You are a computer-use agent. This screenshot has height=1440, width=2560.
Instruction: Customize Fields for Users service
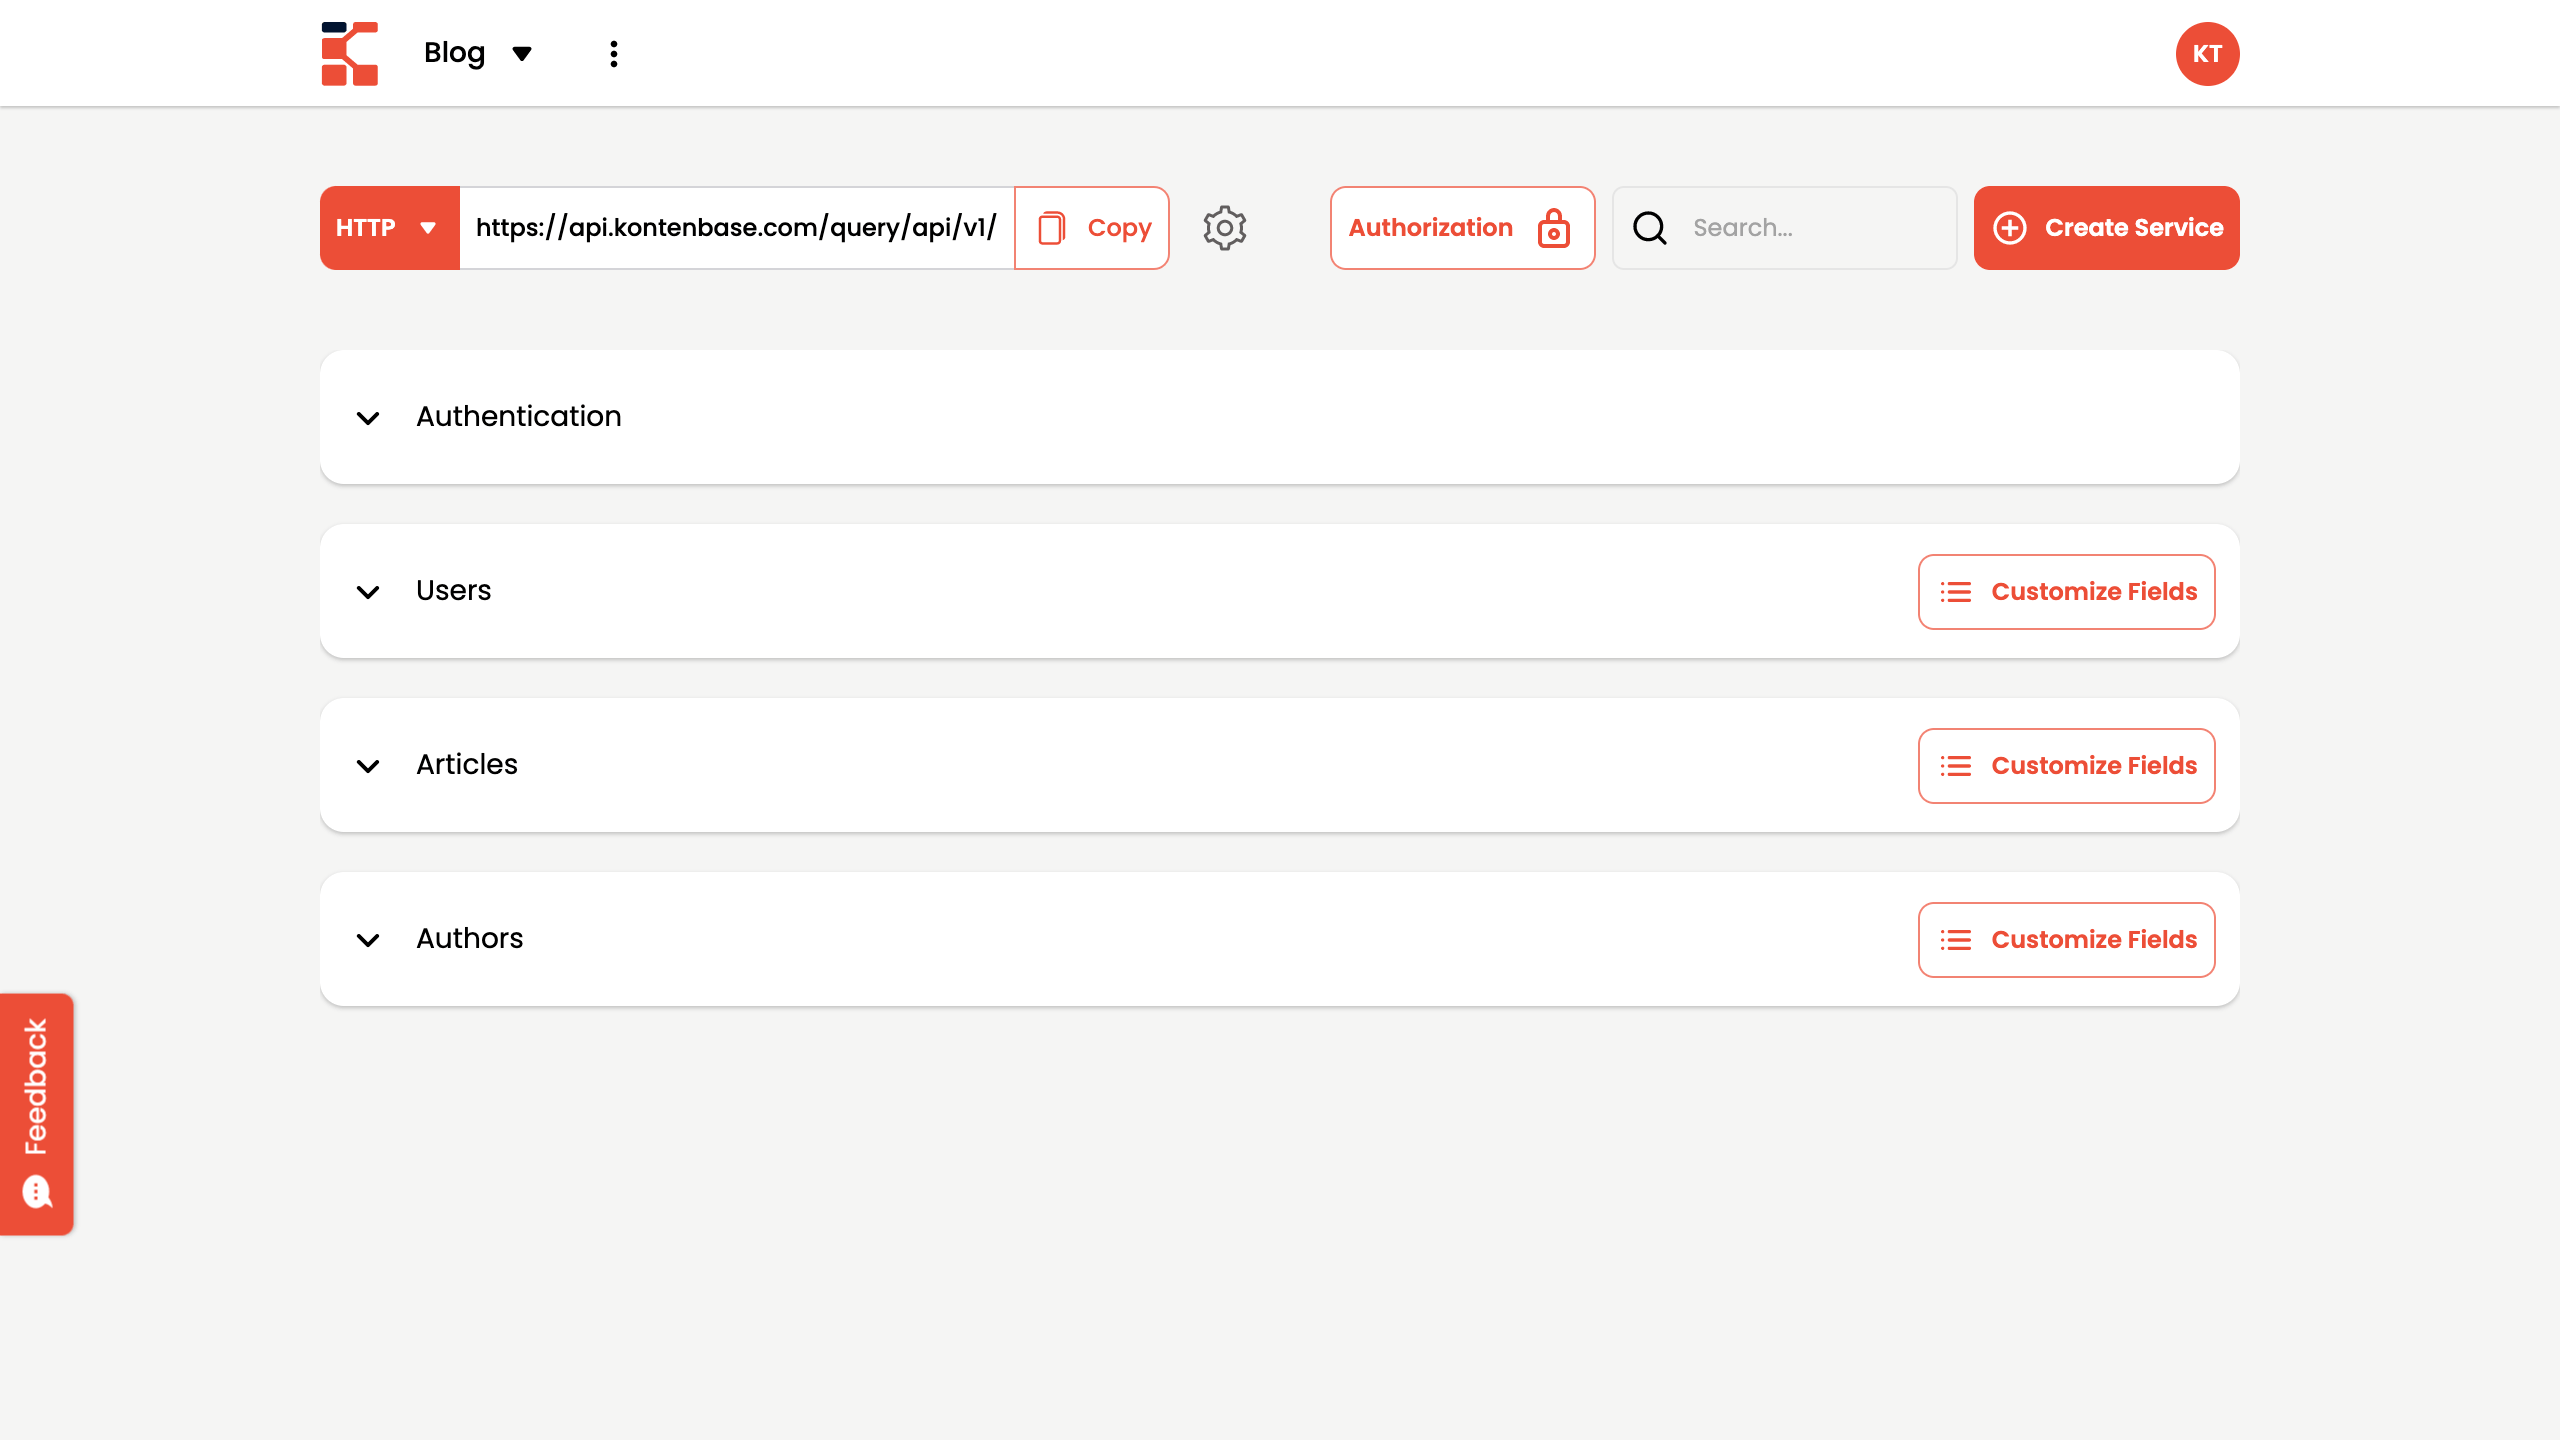tap(2066, 592)
